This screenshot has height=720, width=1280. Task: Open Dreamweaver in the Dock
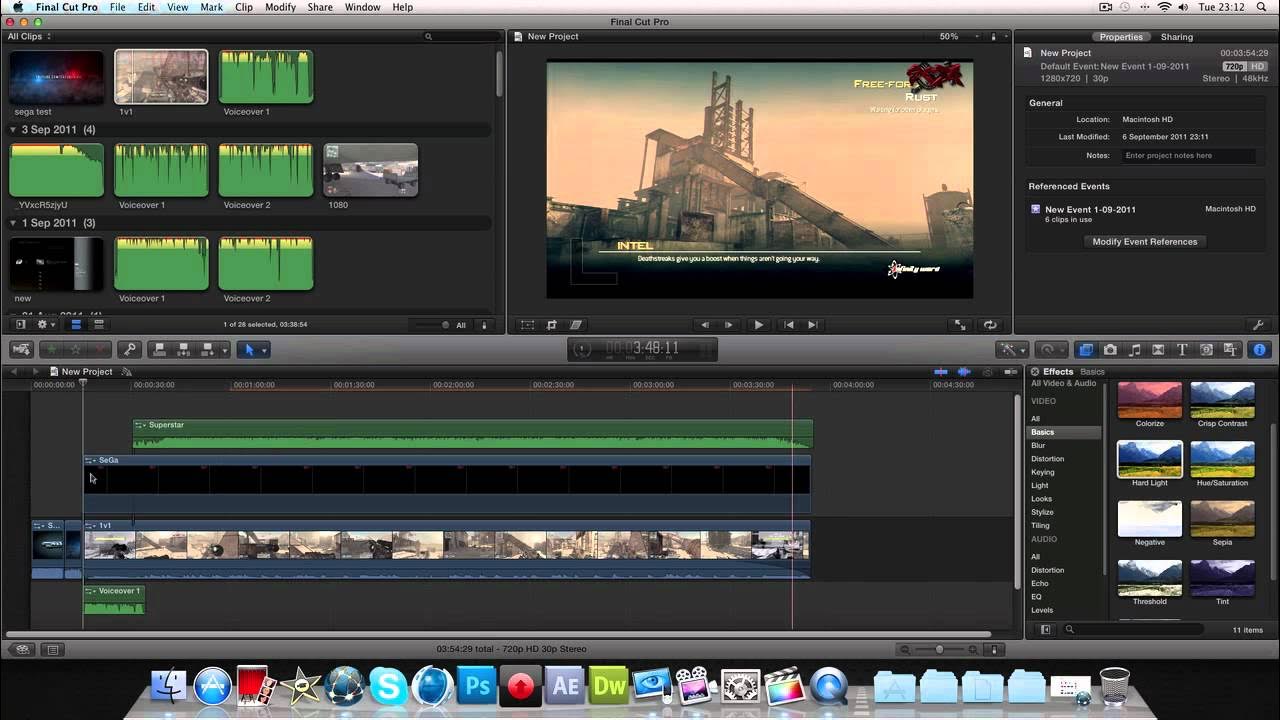coord(609,686)
